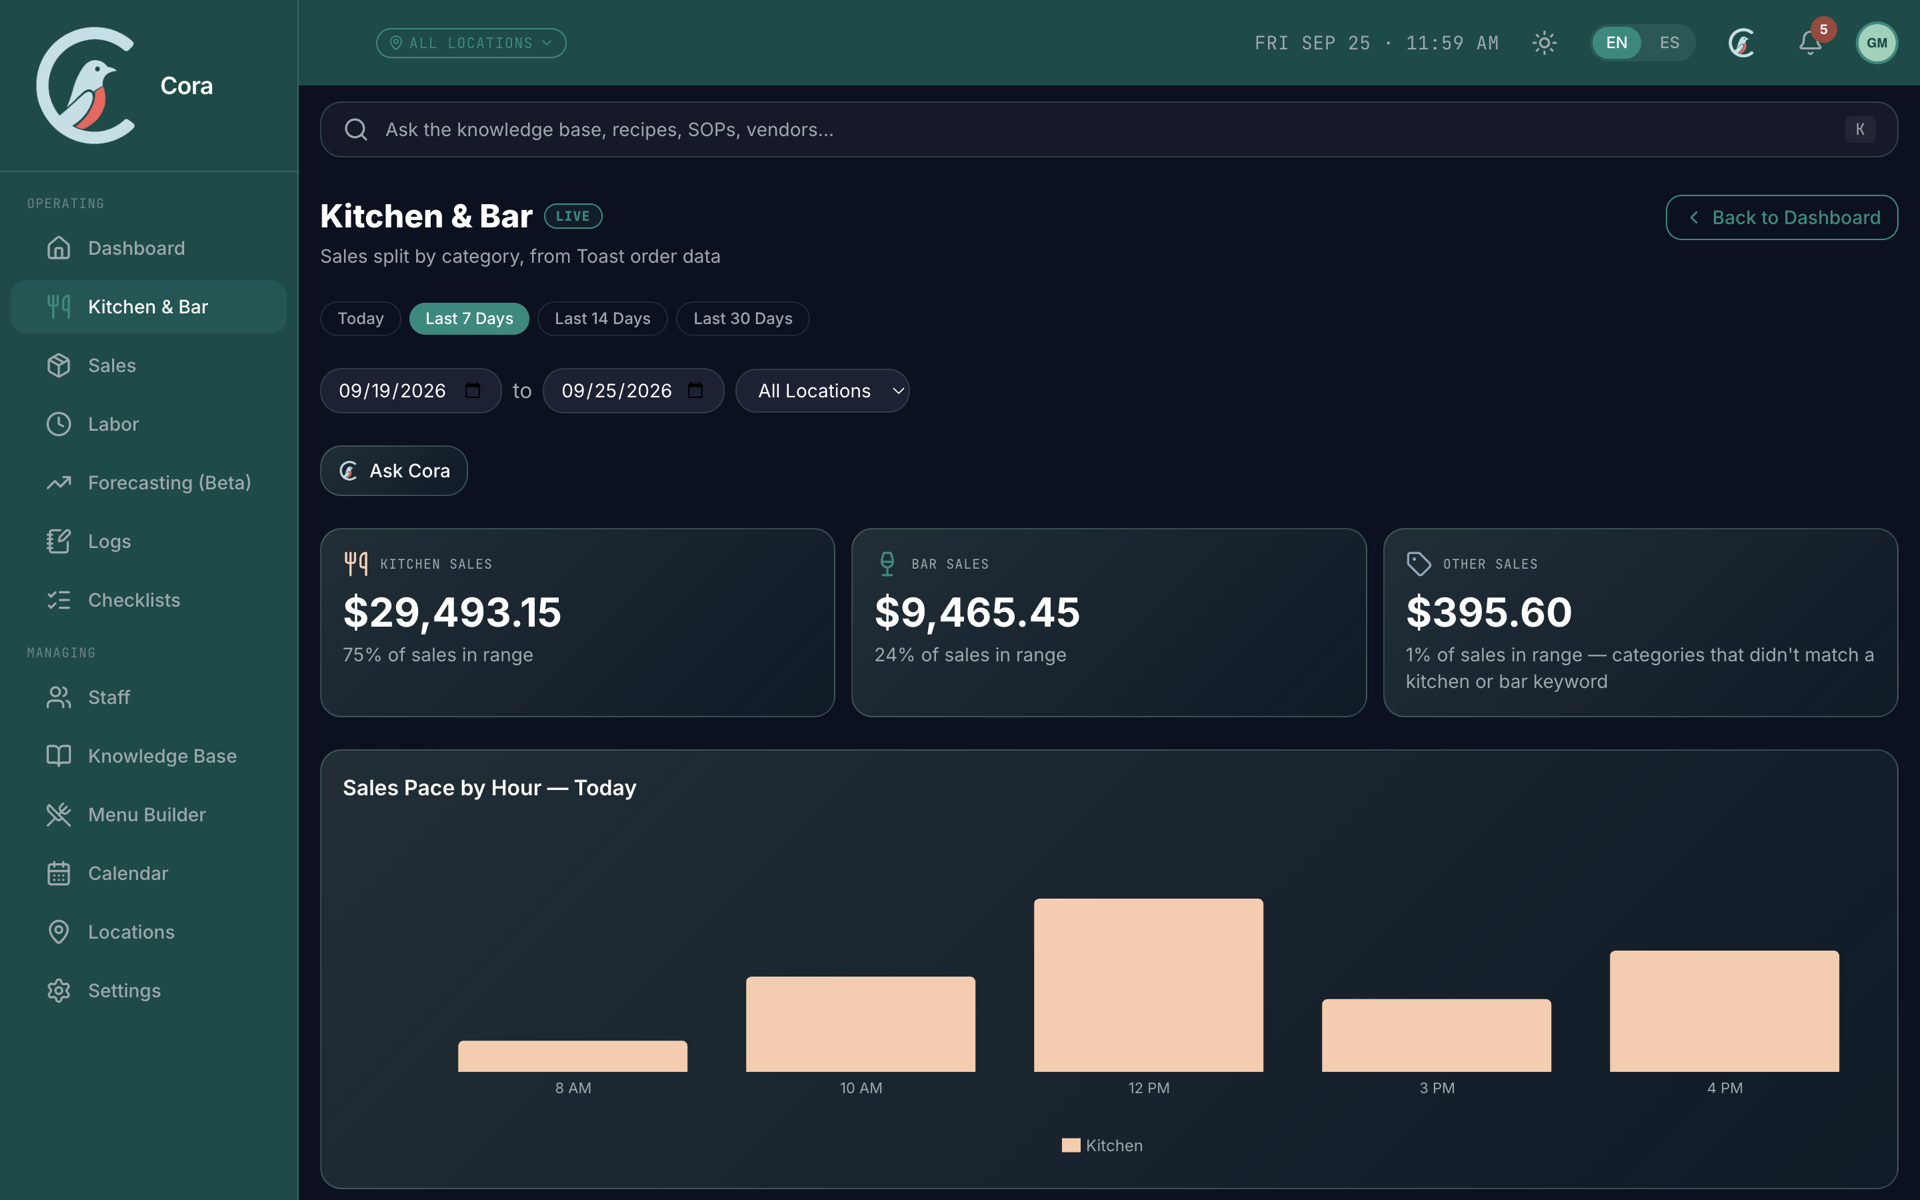1920x1200 pixels.
Task: Expand the All Locations header selector
Action: click(471, 43)
